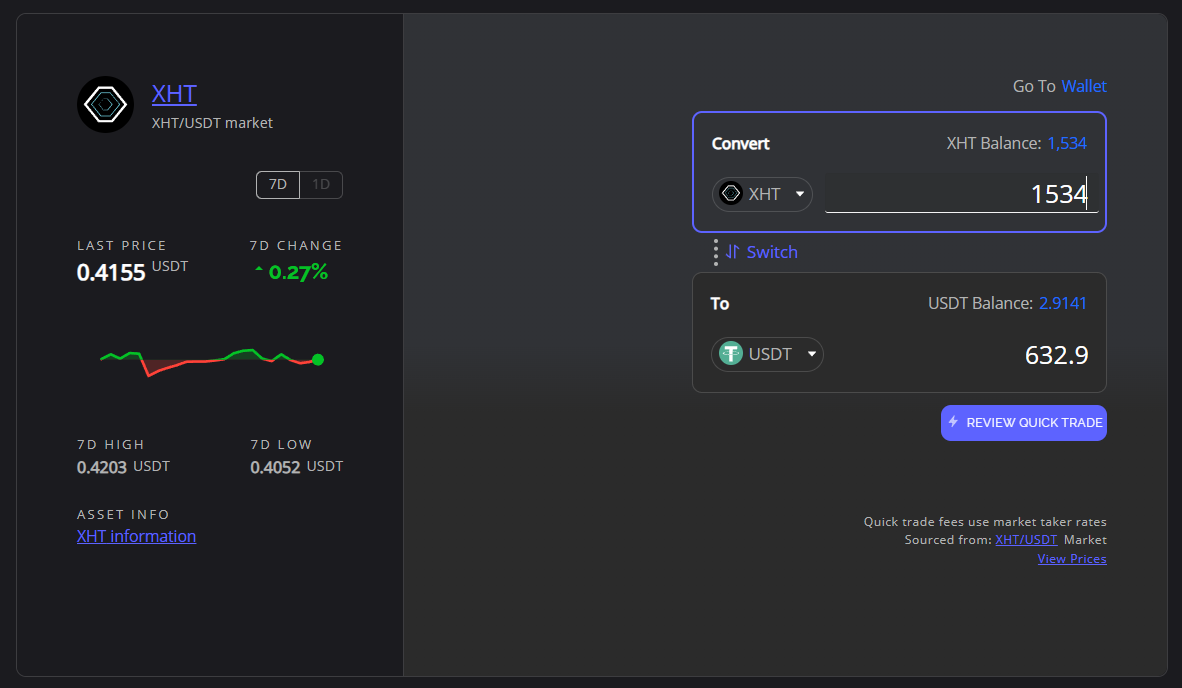Click the 7D price sparkline chart

point(212,361)
